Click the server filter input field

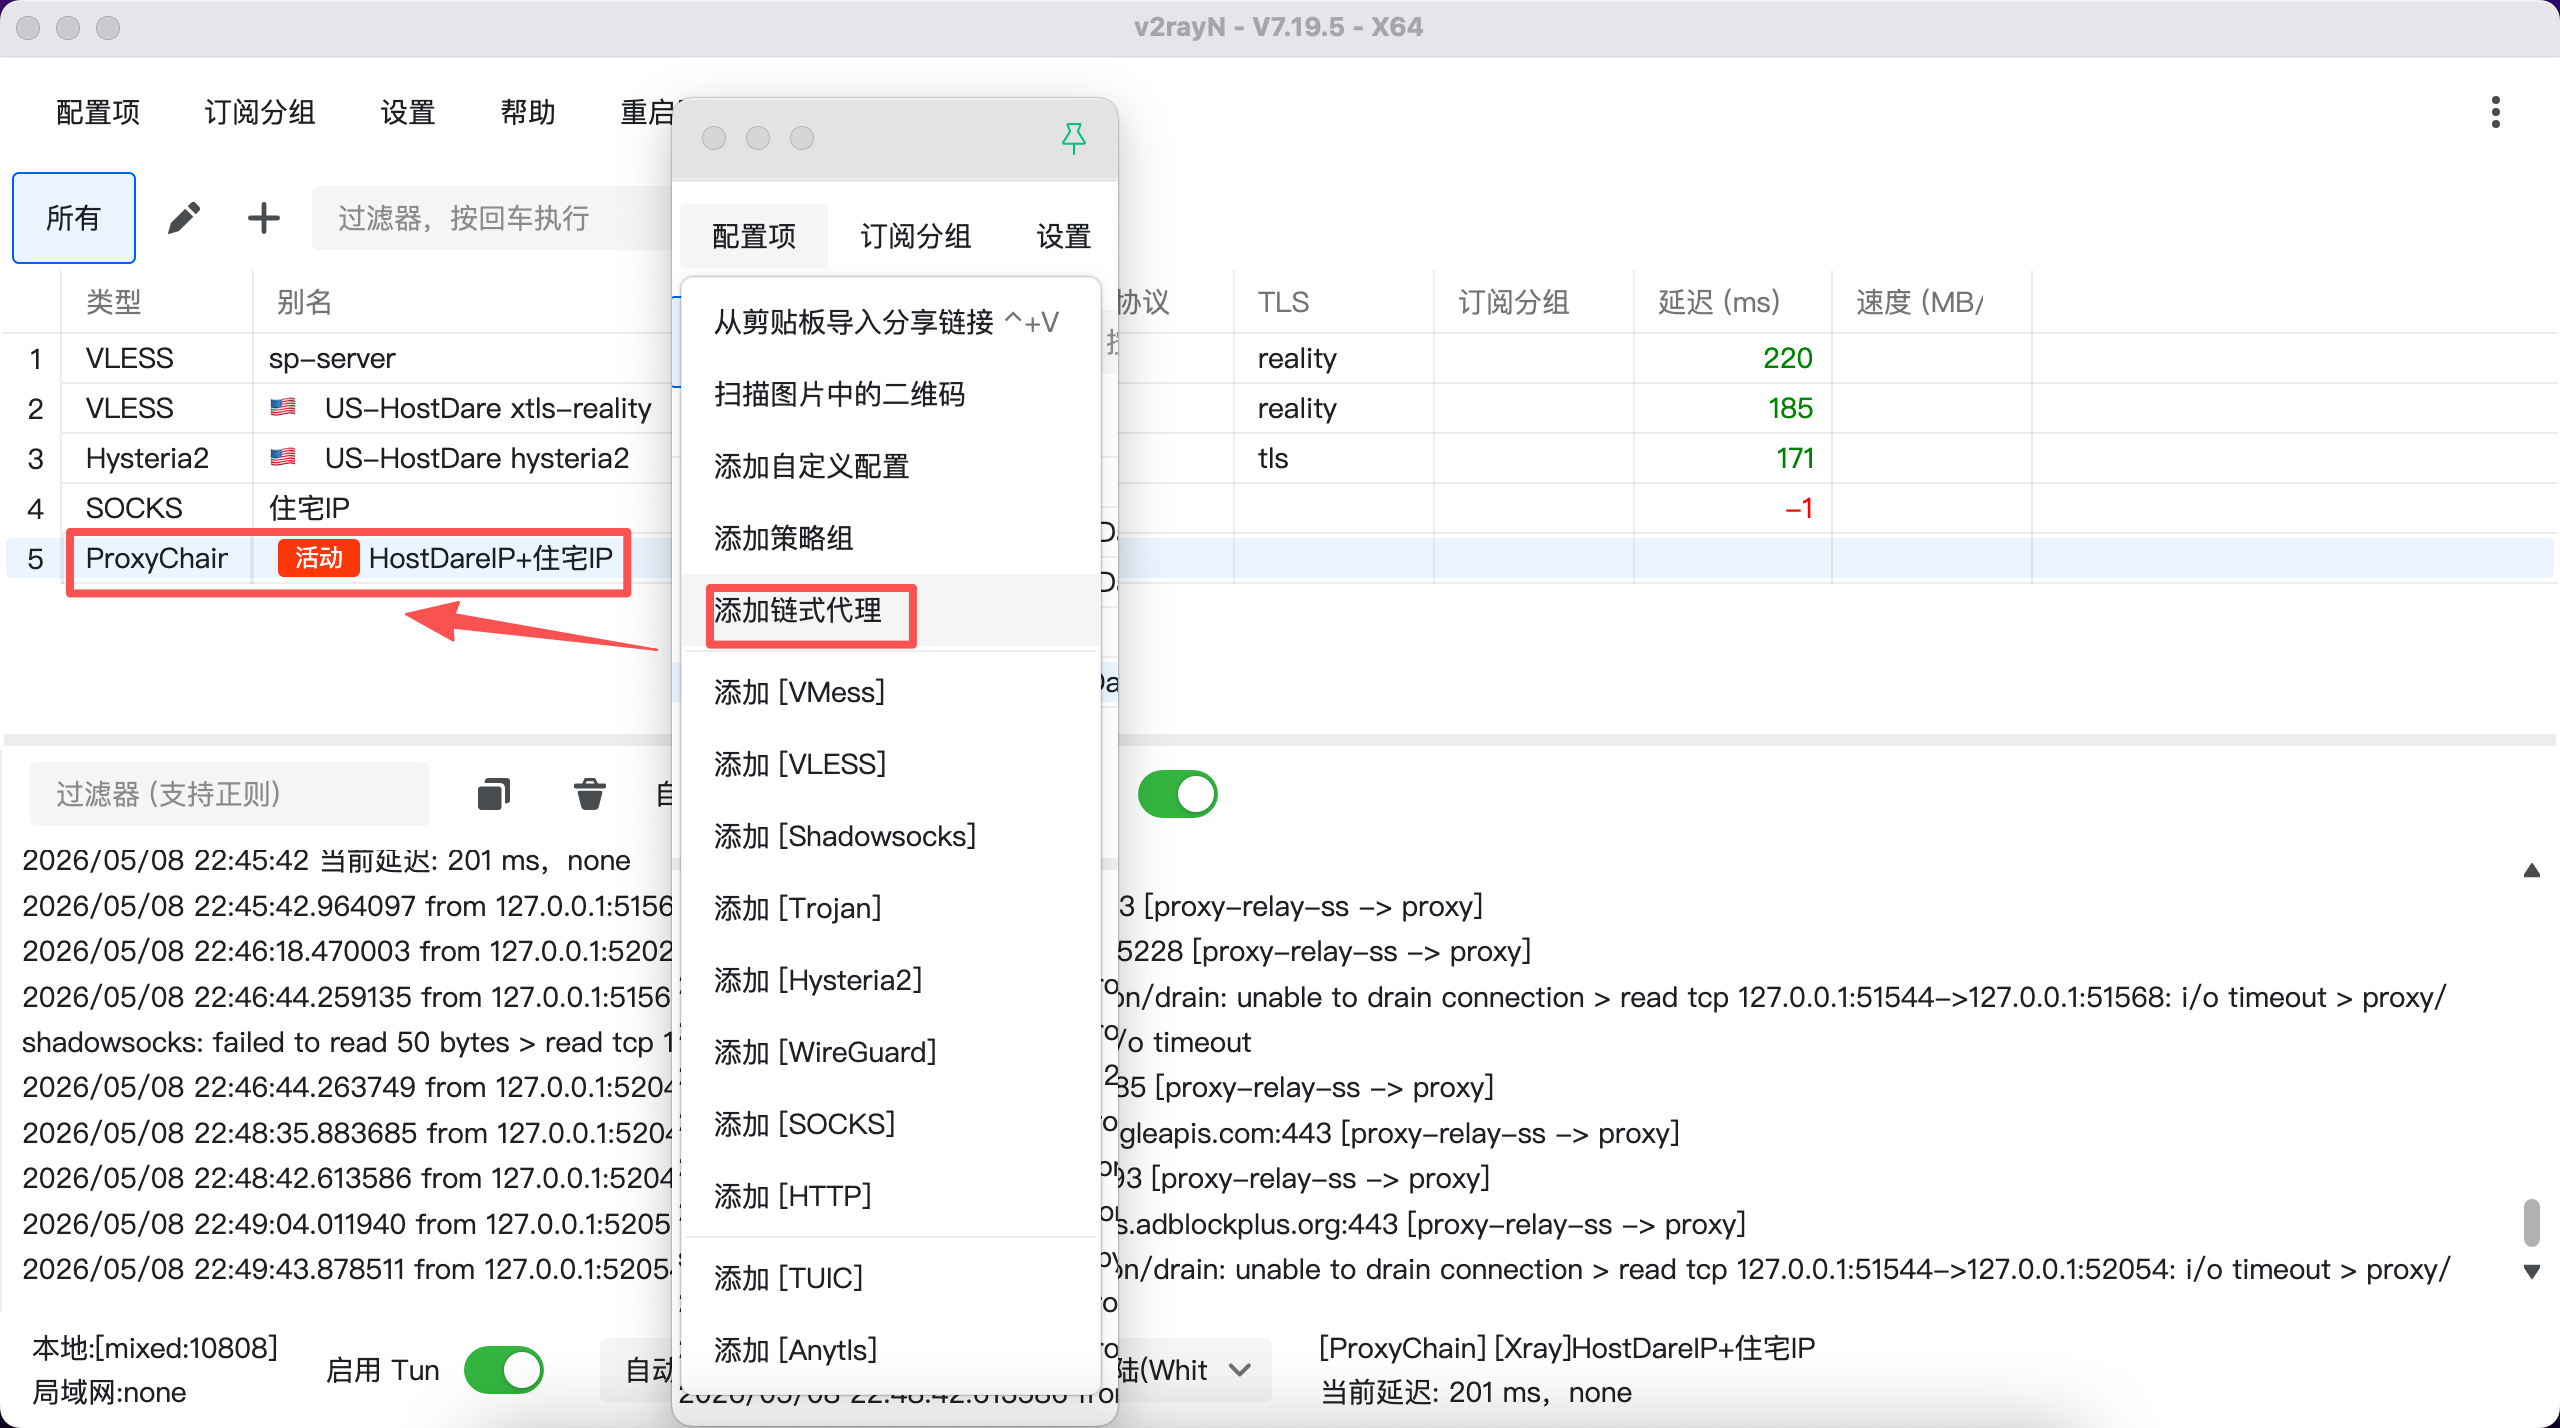point(492,218)
